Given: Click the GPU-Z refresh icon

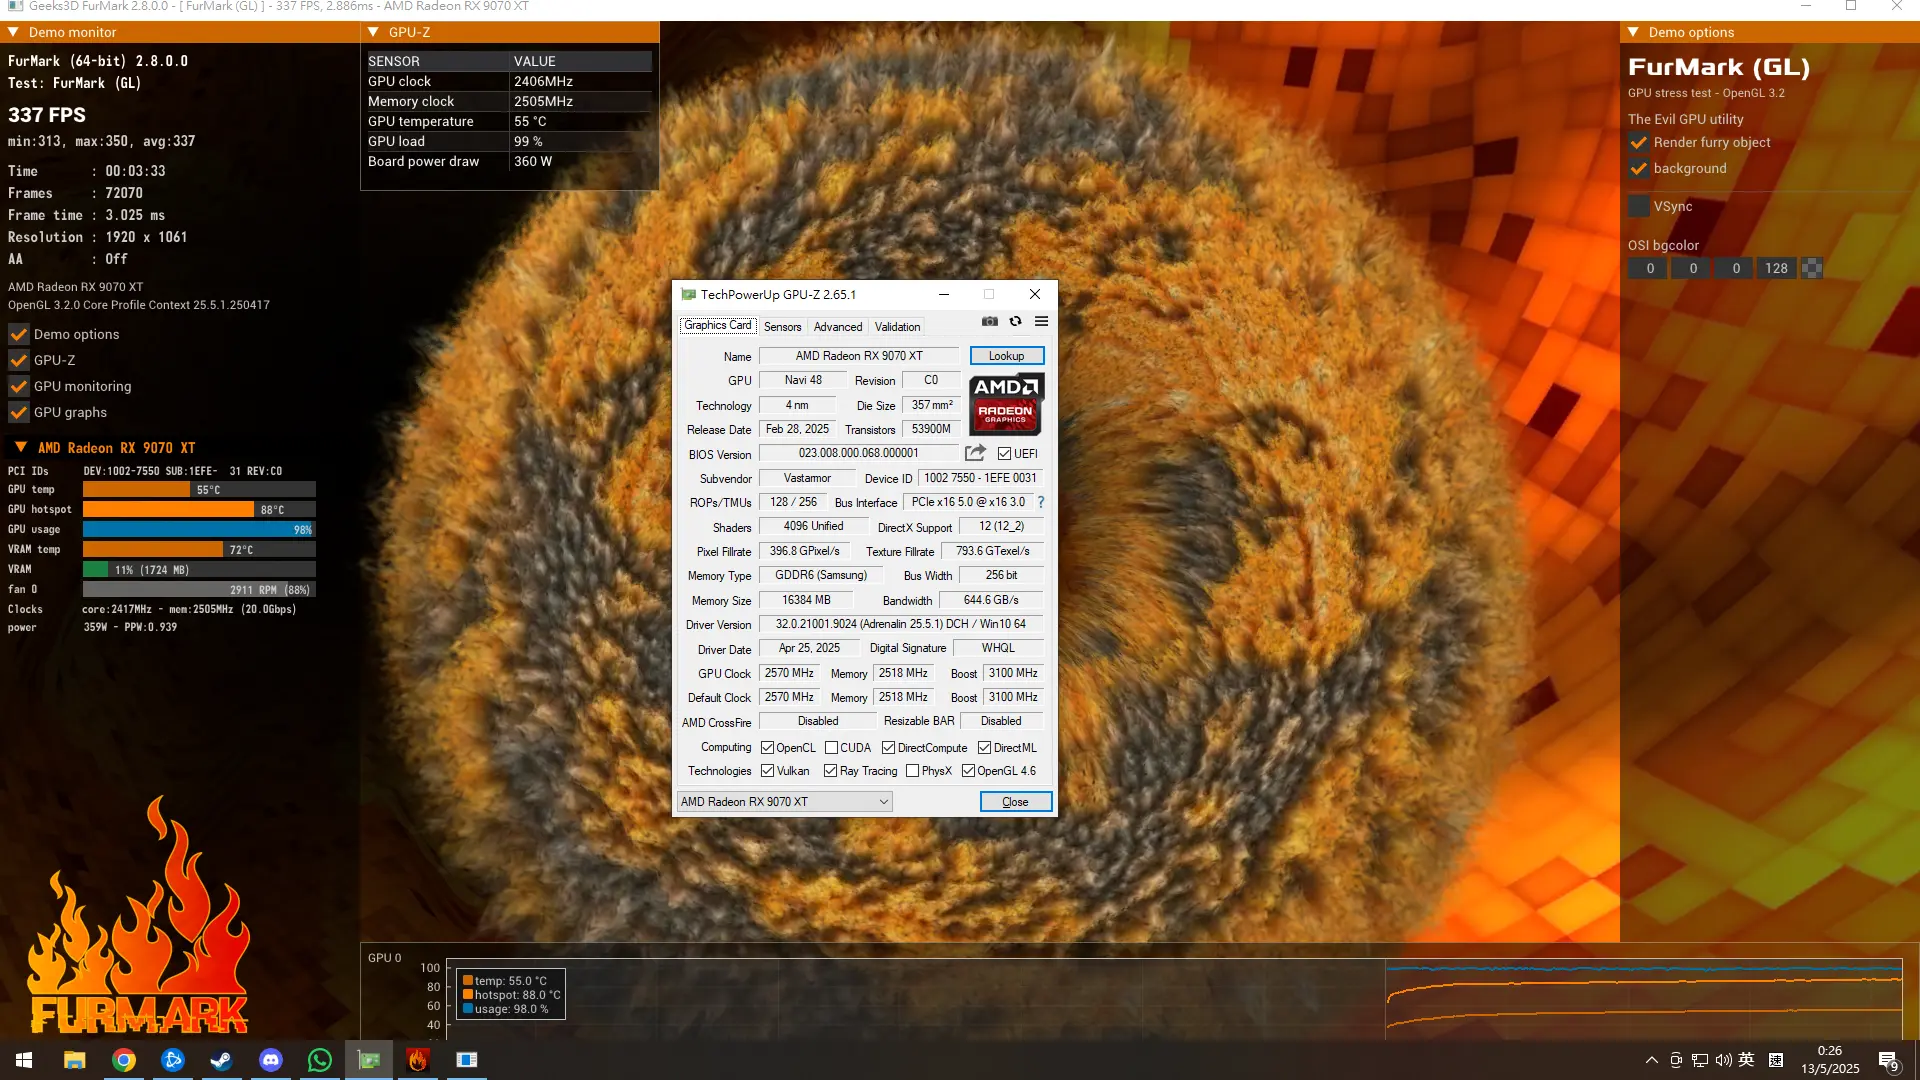Looking at the screenshot, I should (1015, 321).
